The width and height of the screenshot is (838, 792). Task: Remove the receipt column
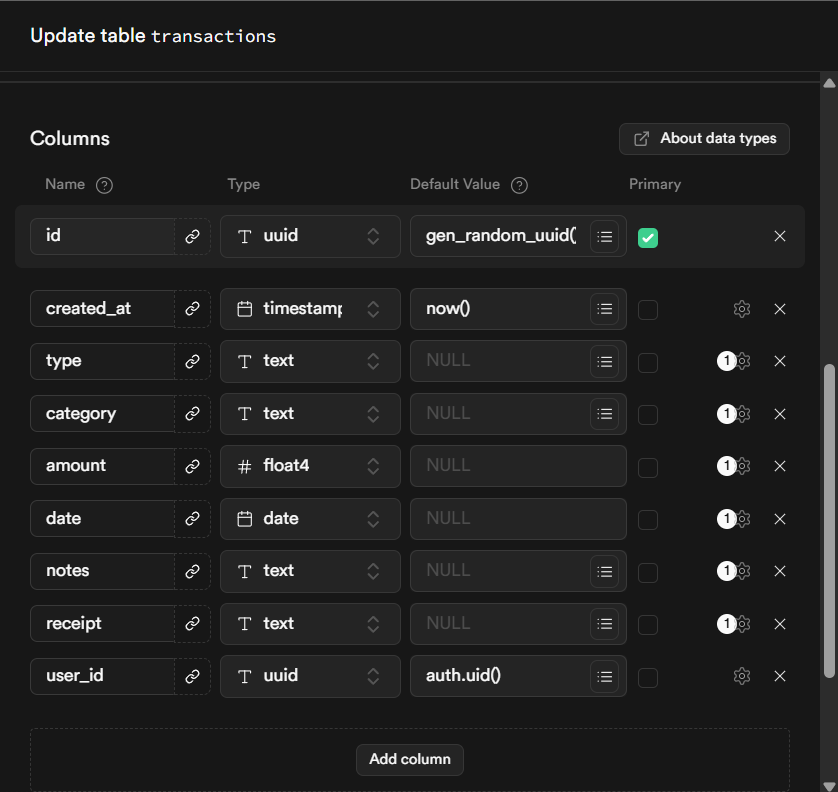(780, 624)
